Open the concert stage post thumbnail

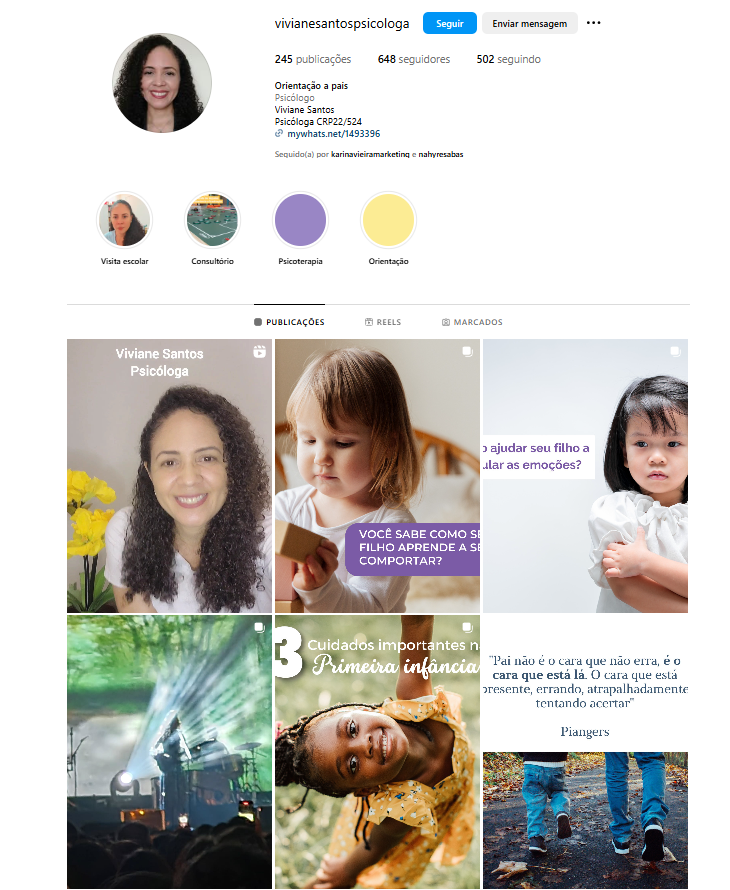(x=169, y=752)
